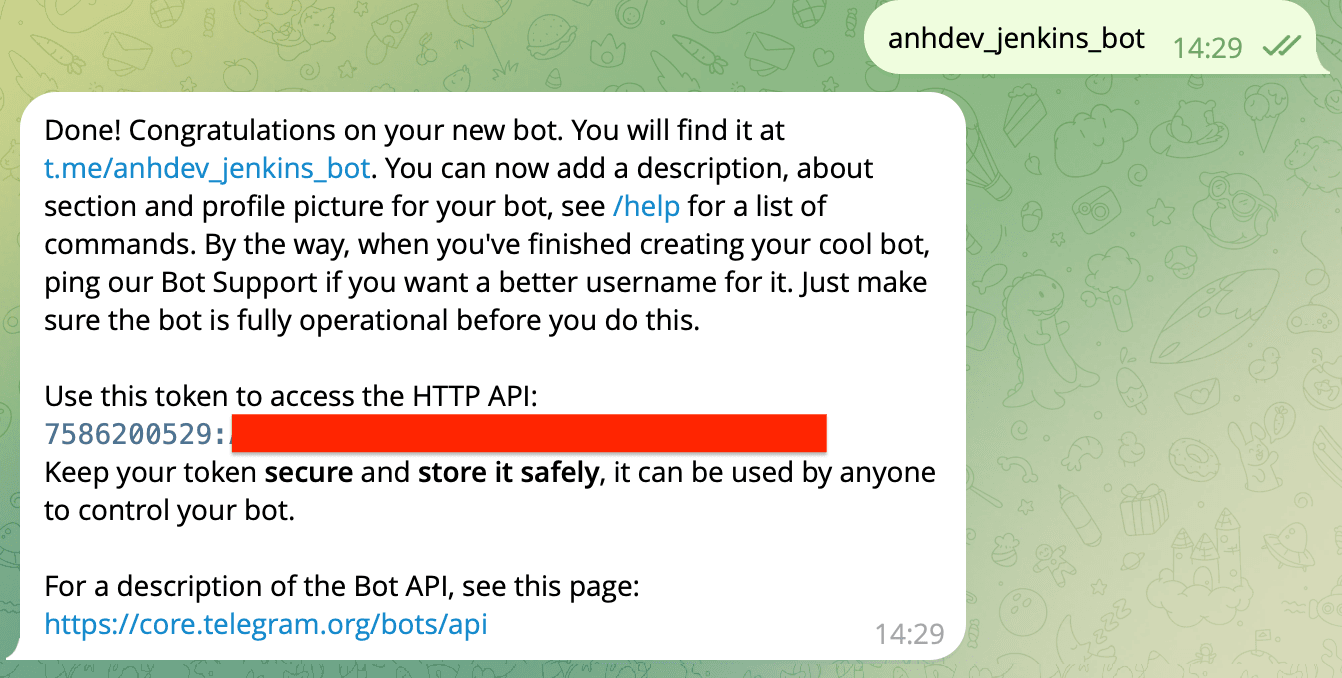Open the core.telegram.org/bots/api link
The width and height of the screenshot is (1342, 678).
pyautogui.click(x=266, y=624)
